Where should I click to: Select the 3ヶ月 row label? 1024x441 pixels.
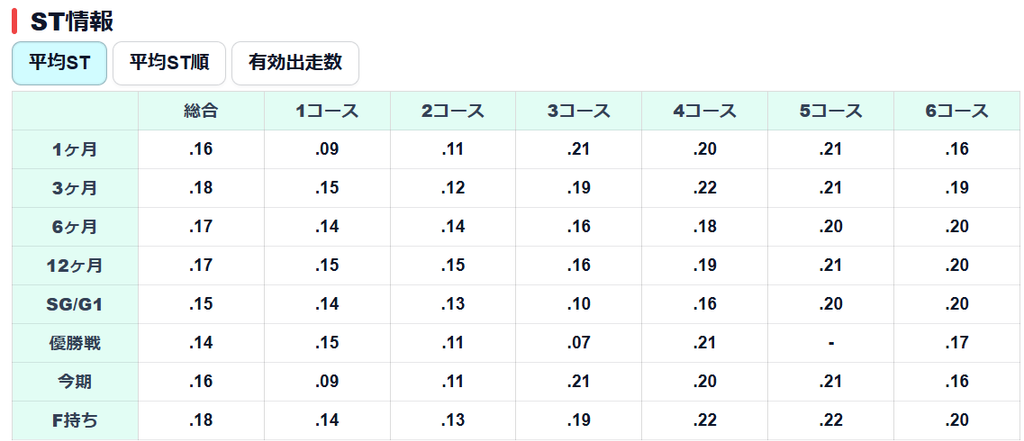pyautogui.click(x=75, y=188)
